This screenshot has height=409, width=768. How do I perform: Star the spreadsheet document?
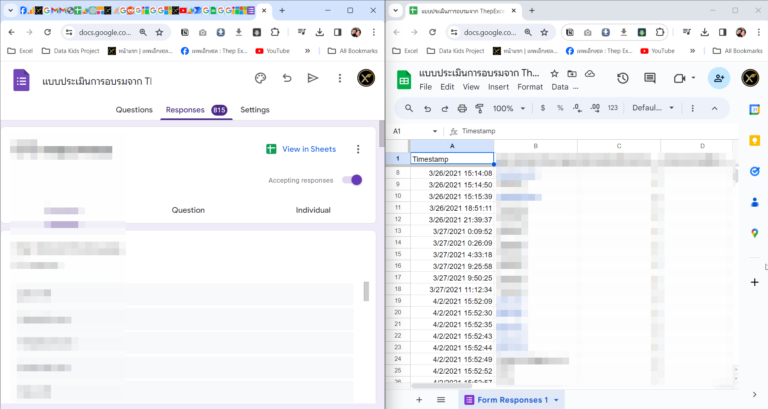[554, 73]
